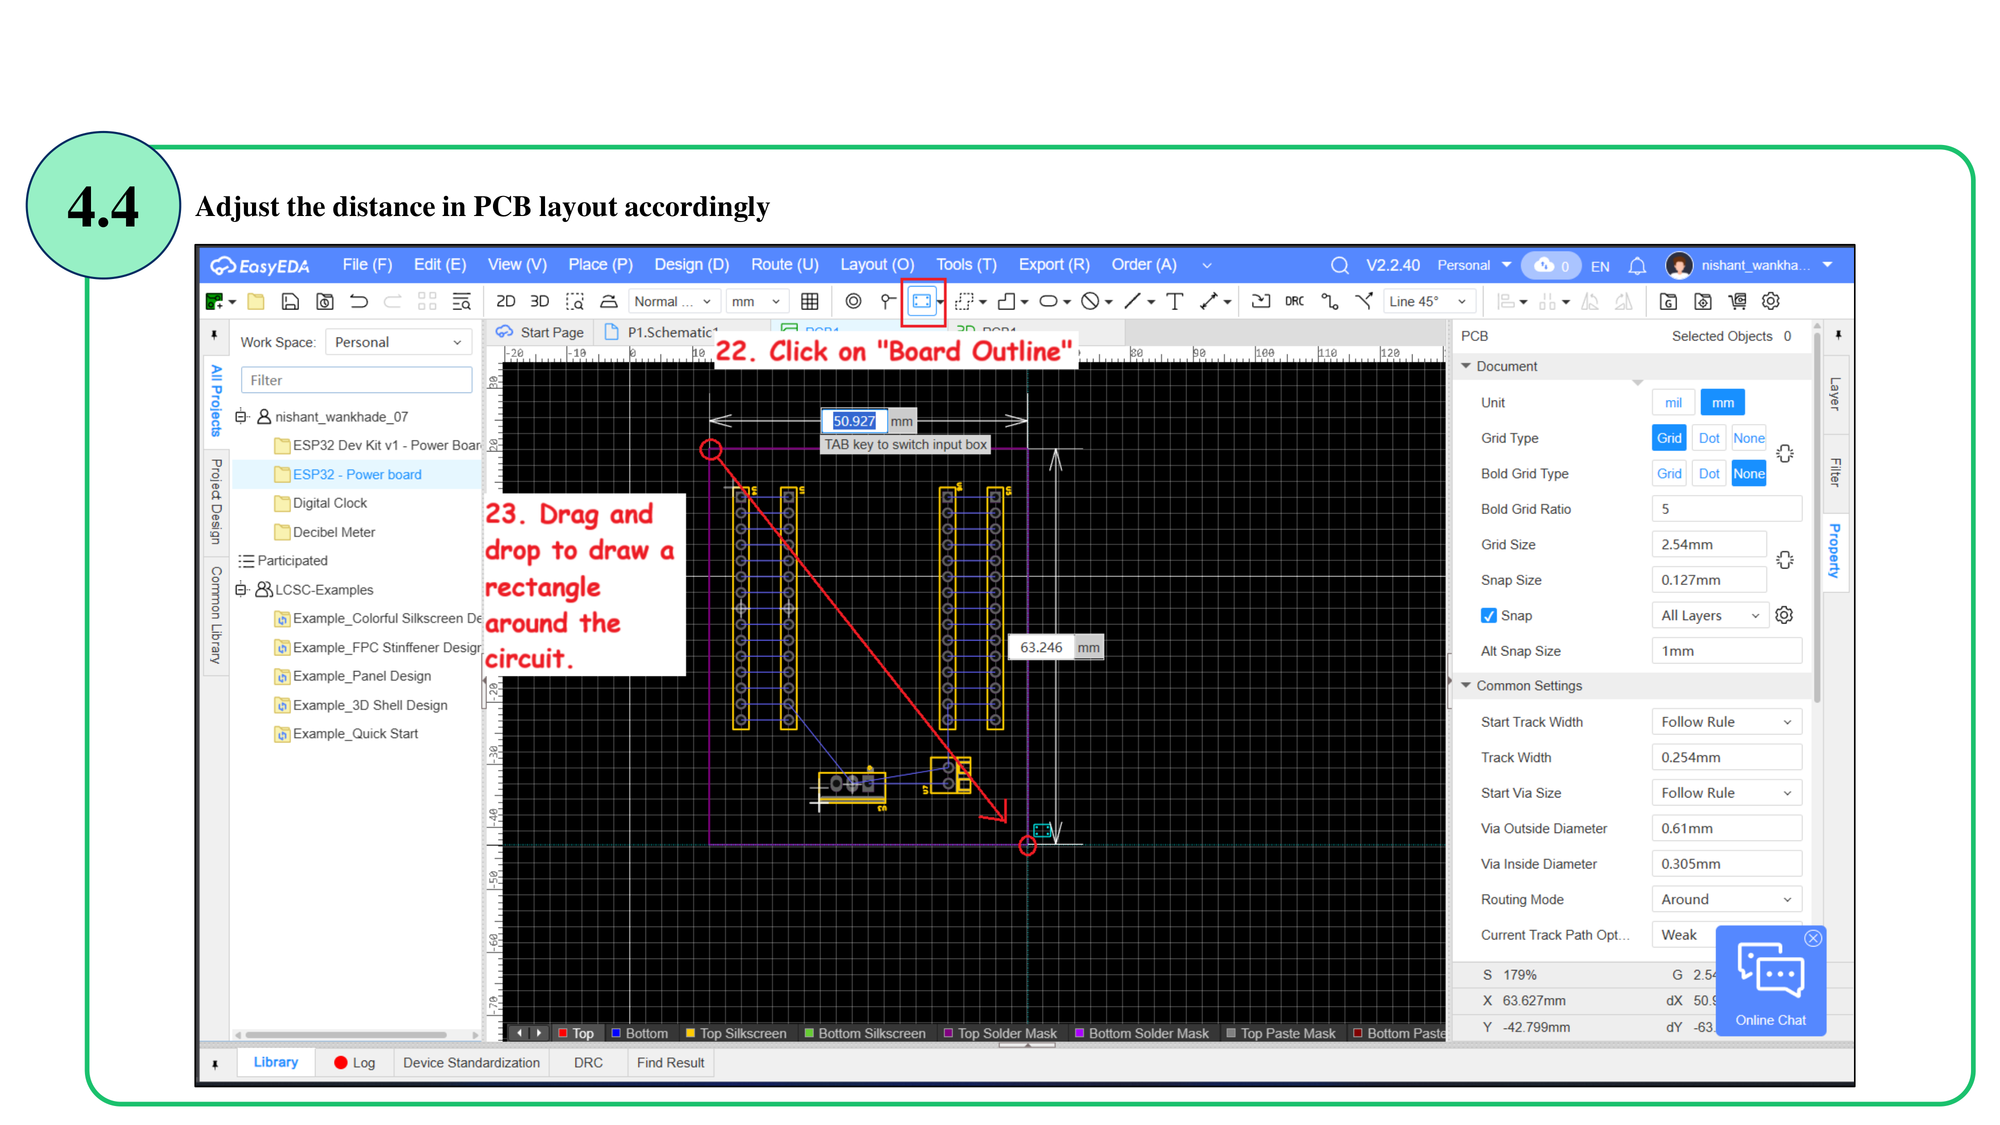The image size is (2000, 1125).
Task: Click the grid display icon in toolbar
Action: click(x=810, y=301)
